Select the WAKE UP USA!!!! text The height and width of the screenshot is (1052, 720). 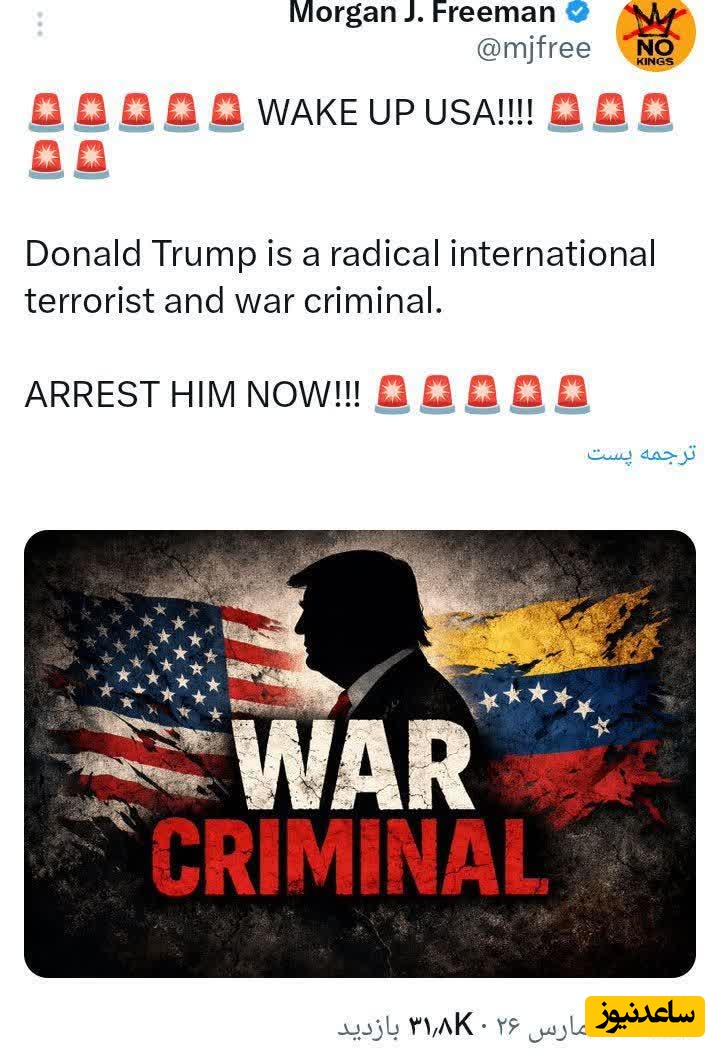[396, 112]
